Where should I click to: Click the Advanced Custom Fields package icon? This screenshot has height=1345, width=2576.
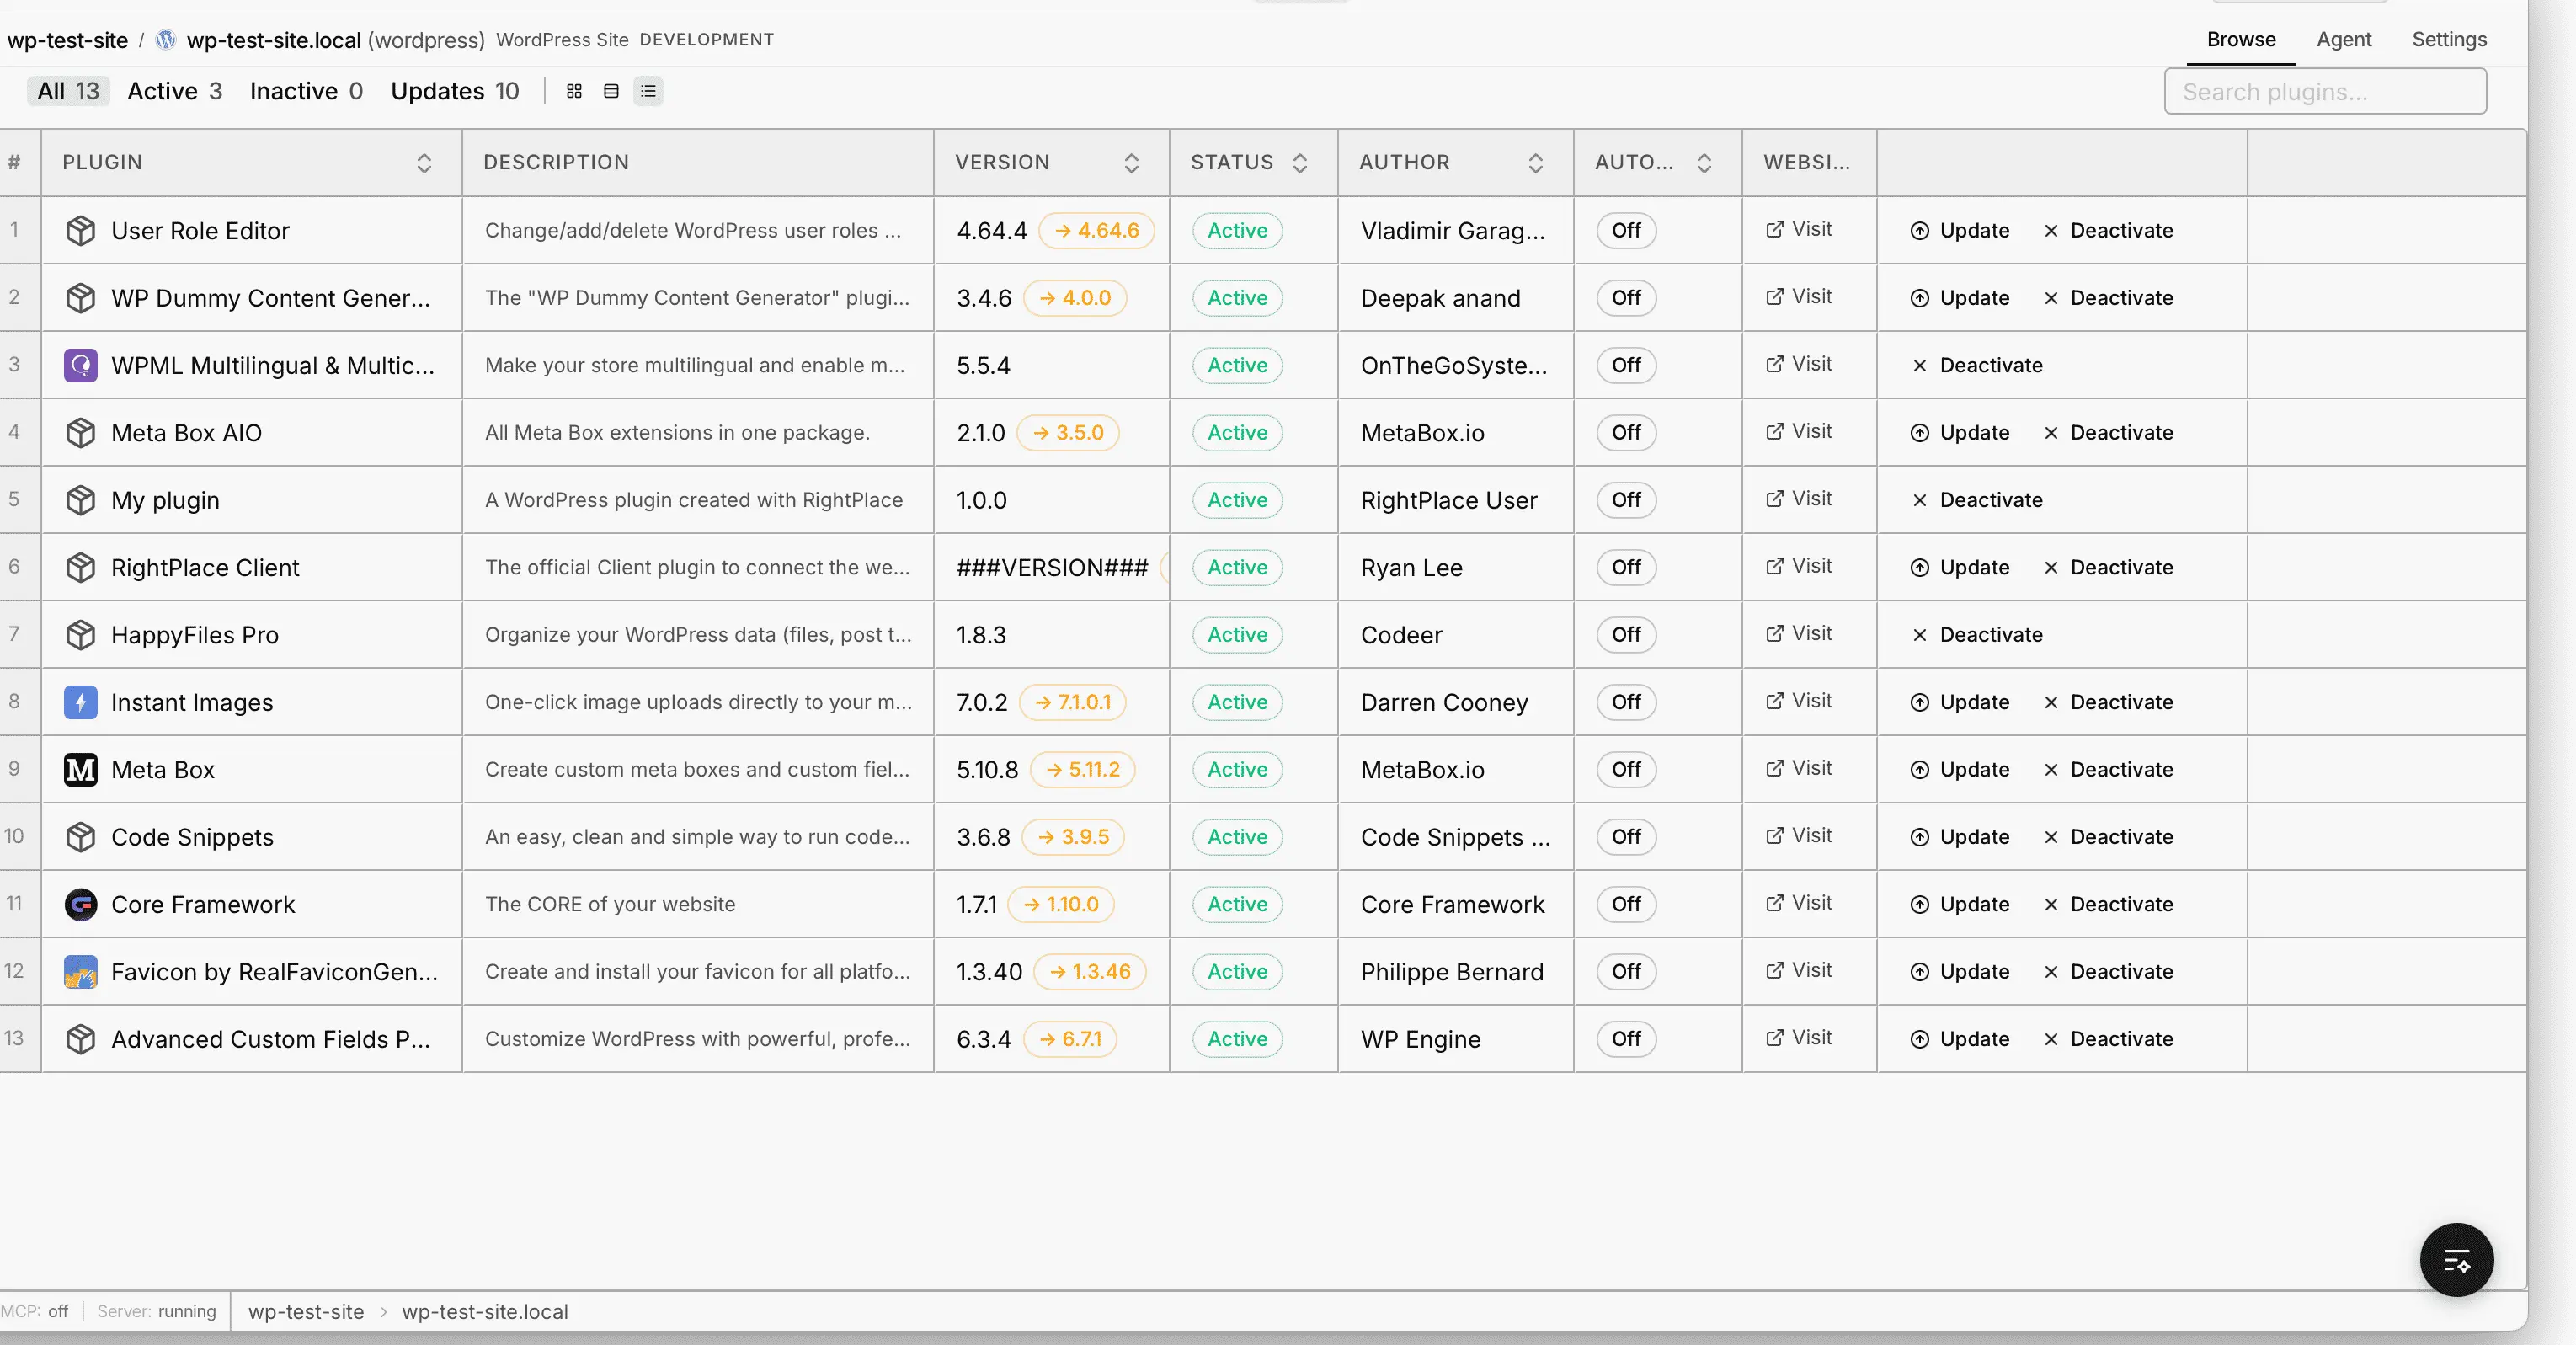tap(80, 1039)
